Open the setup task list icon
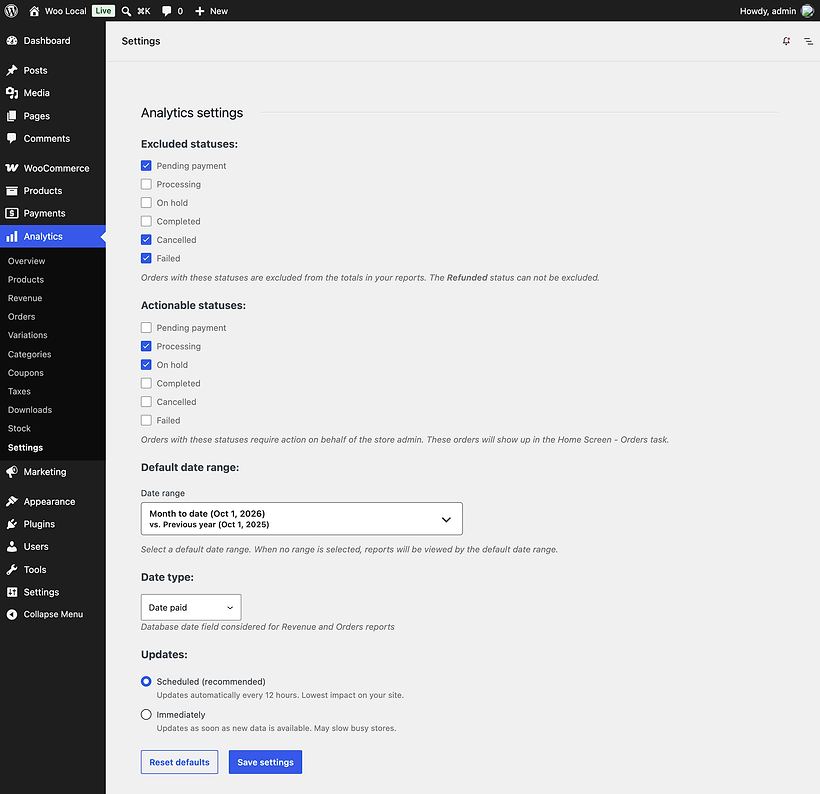Screen dimensions: 820x794 point(808,41)
